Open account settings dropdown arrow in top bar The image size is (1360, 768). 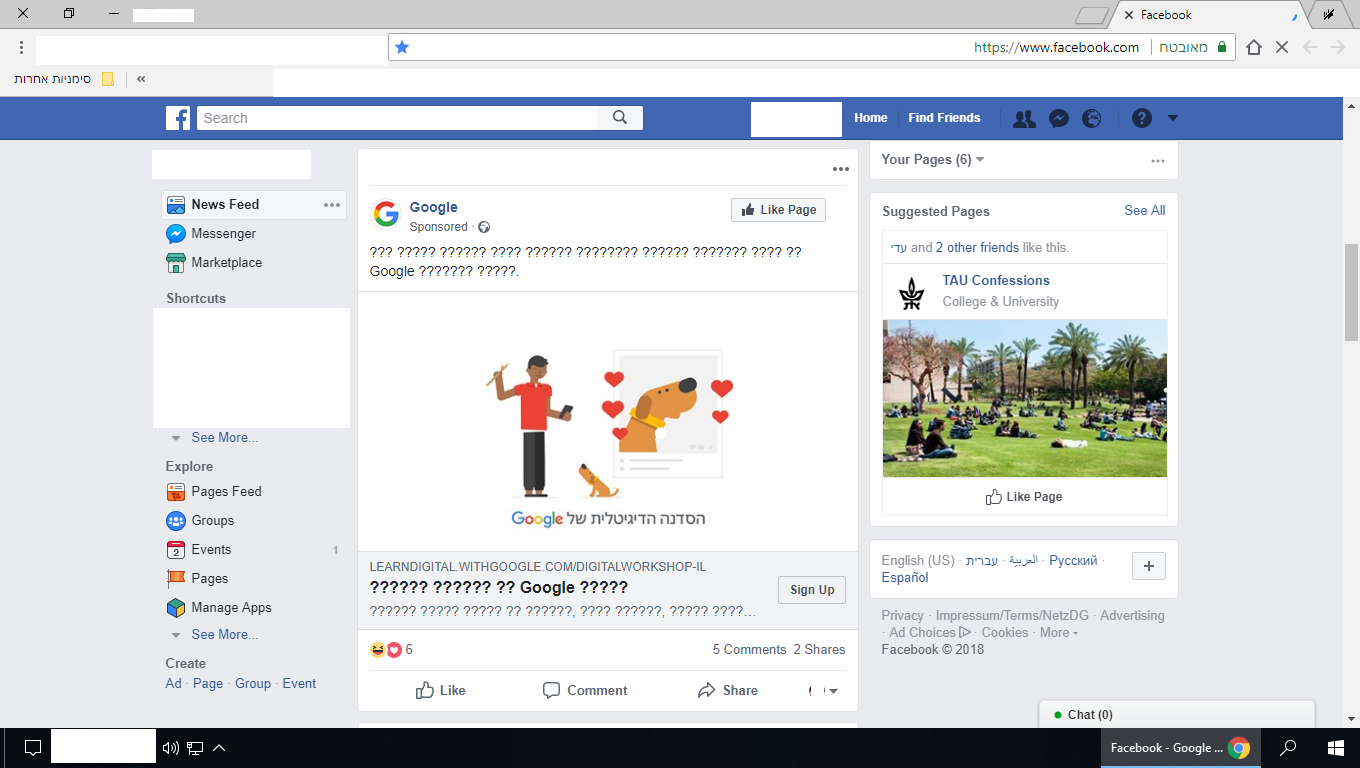1173,118
